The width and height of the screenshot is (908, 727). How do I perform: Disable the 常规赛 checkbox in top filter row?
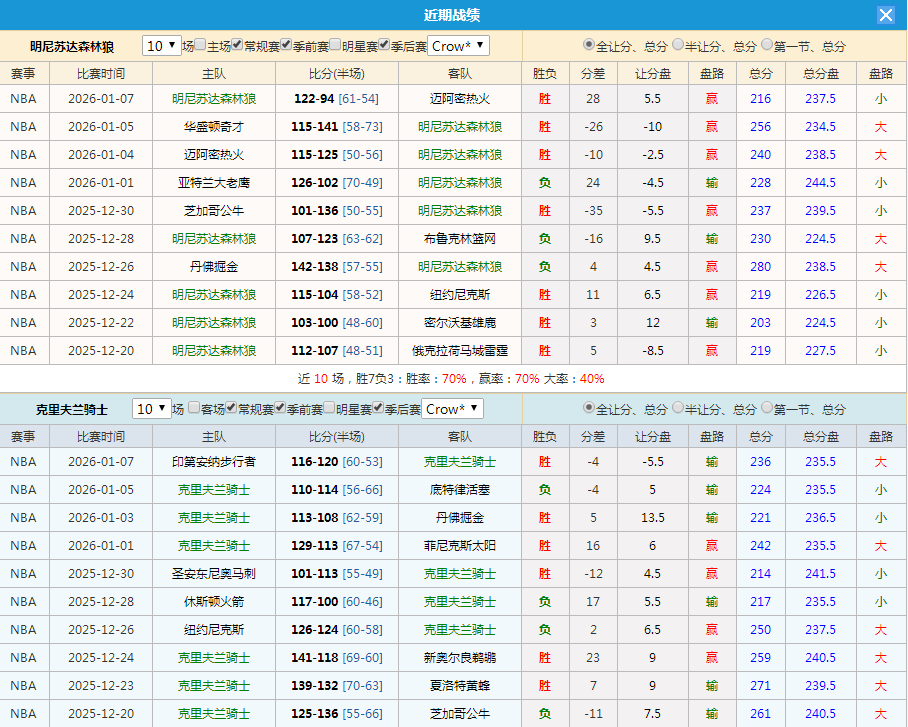click(x=236, y=46)
